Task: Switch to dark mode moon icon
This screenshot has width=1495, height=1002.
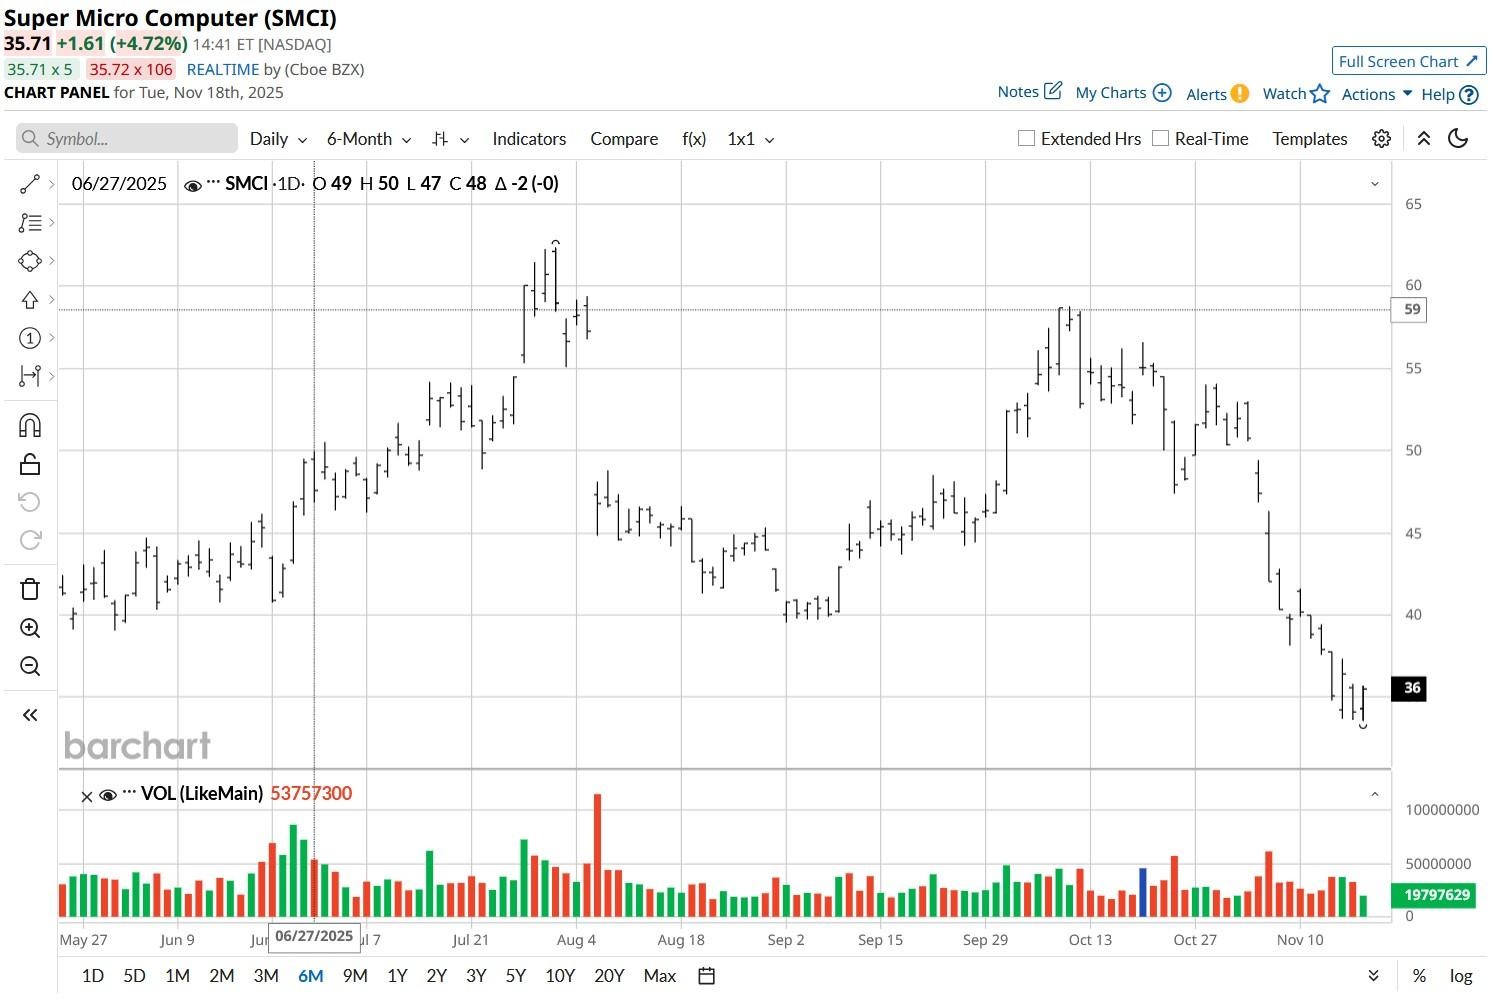Action: [1459, 139]
